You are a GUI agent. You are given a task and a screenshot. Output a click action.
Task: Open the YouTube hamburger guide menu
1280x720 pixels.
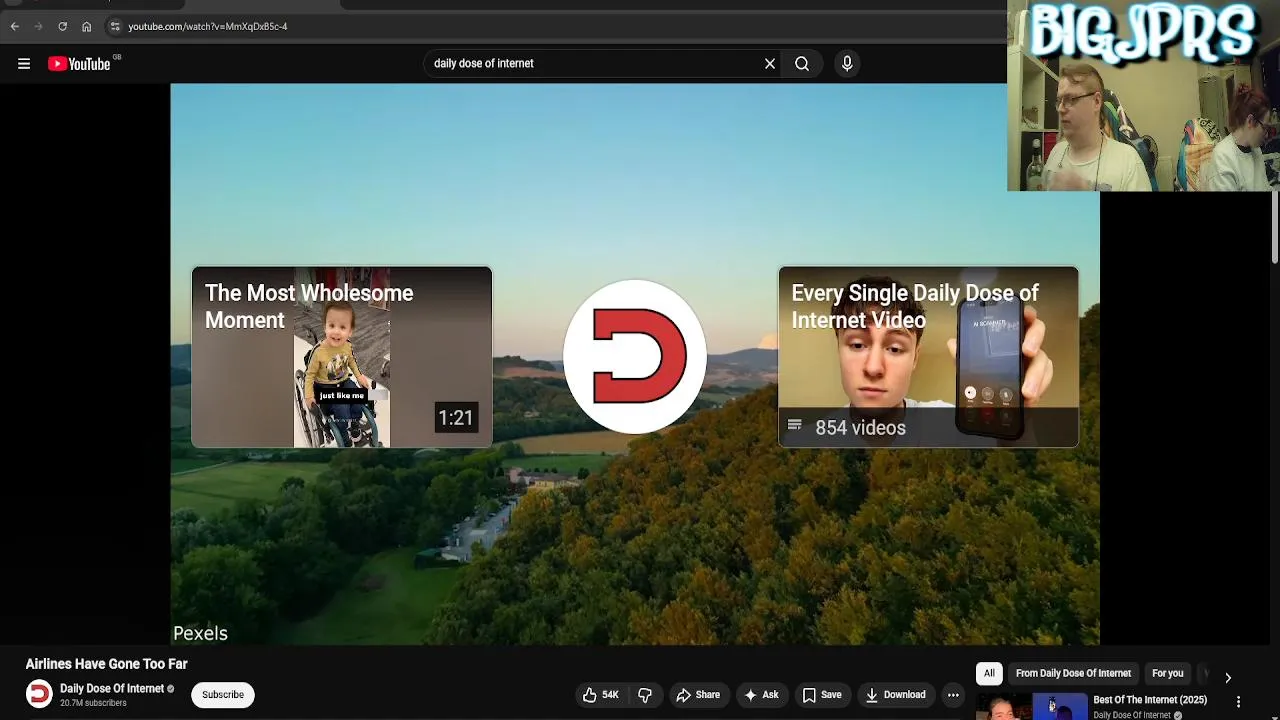pos(24,64)
